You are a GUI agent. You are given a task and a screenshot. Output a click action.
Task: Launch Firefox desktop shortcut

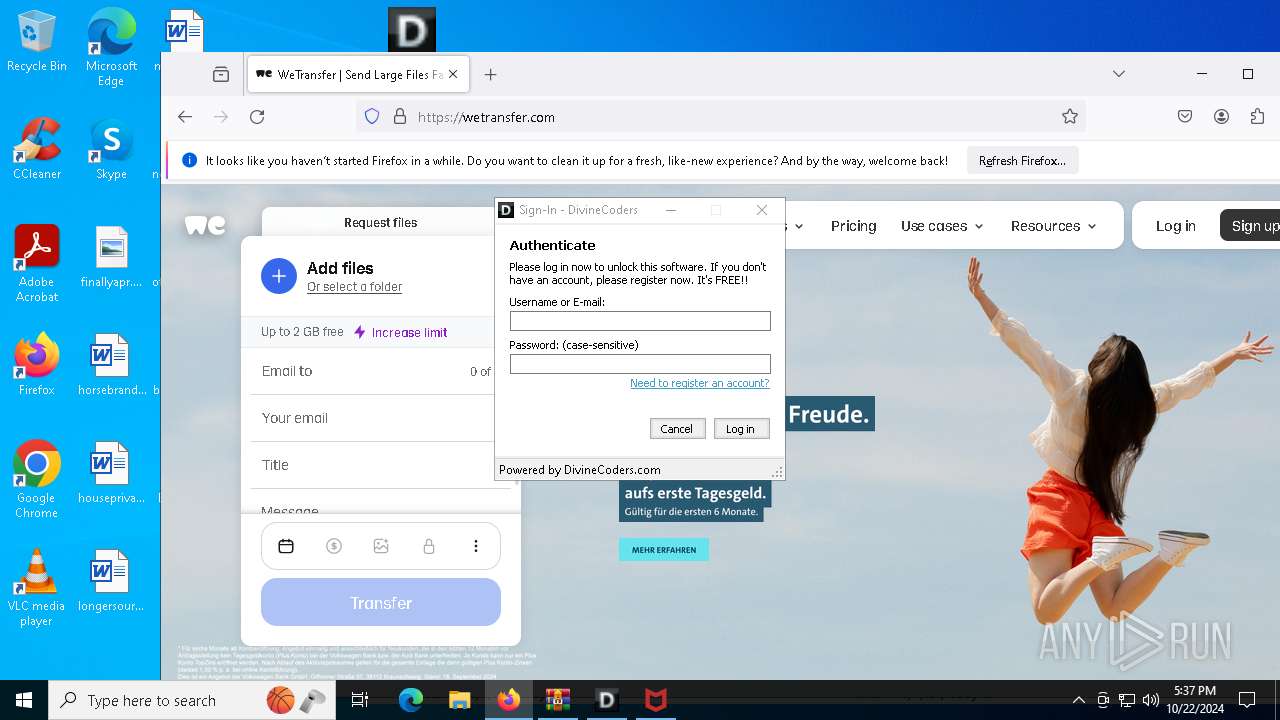coord(36,364)
